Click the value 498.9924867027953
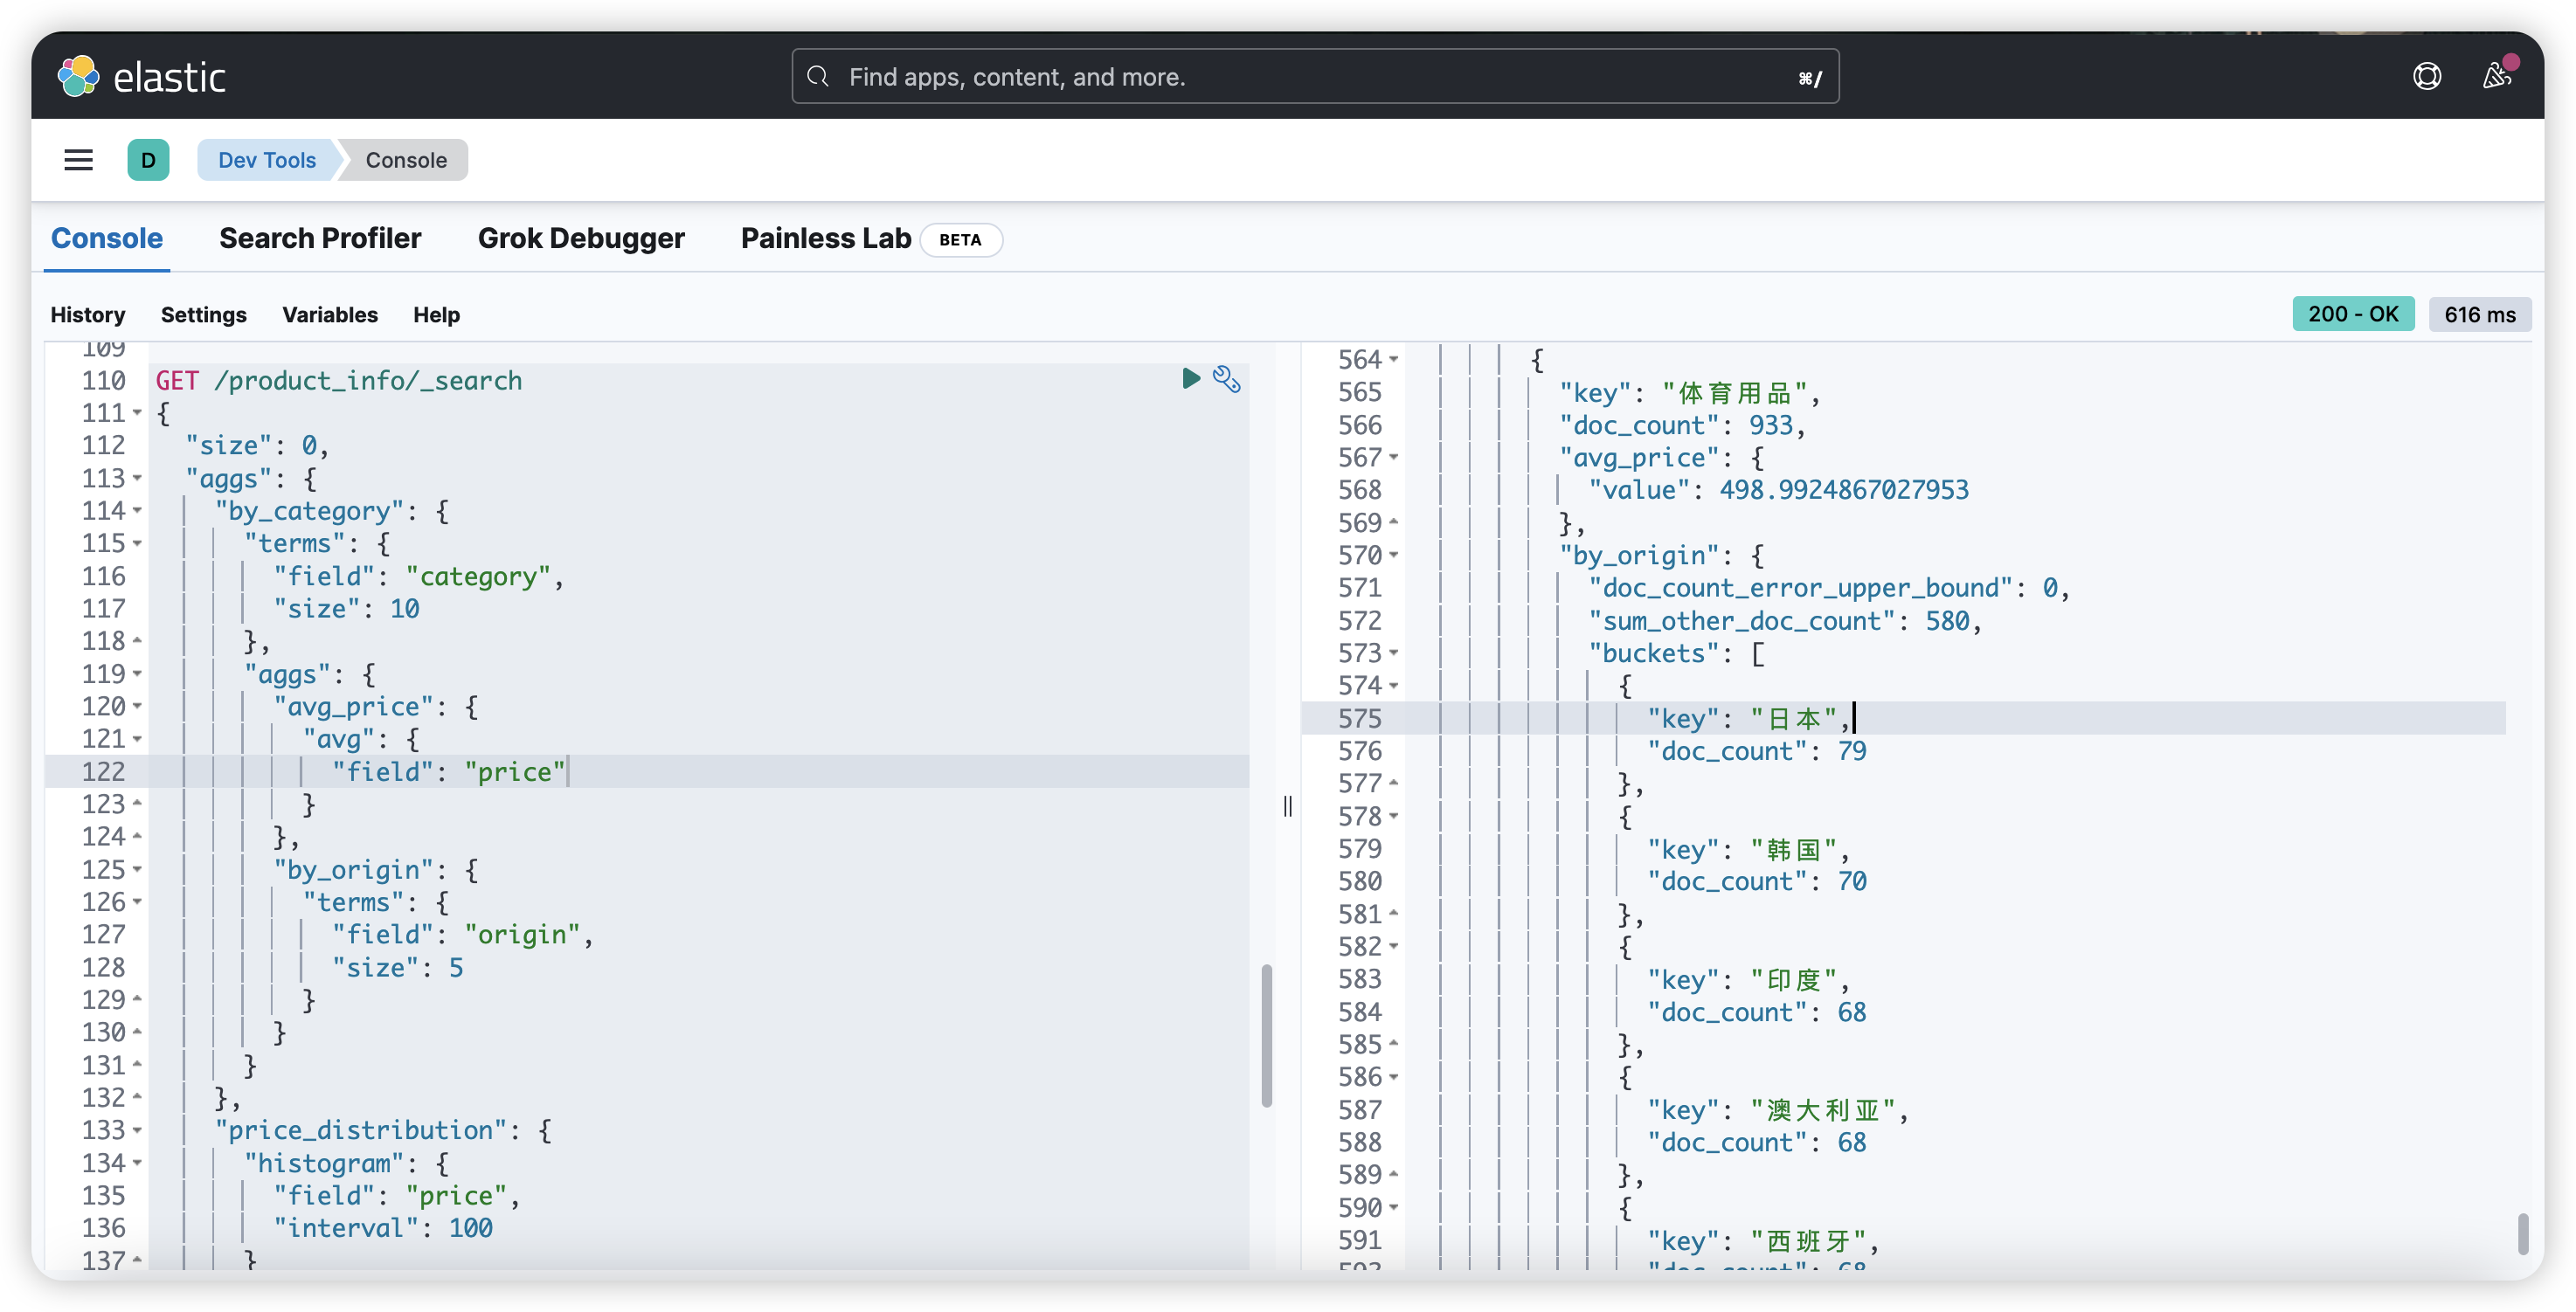The width and height of the screenshot is (2576, 1312). click(1843, 490)
